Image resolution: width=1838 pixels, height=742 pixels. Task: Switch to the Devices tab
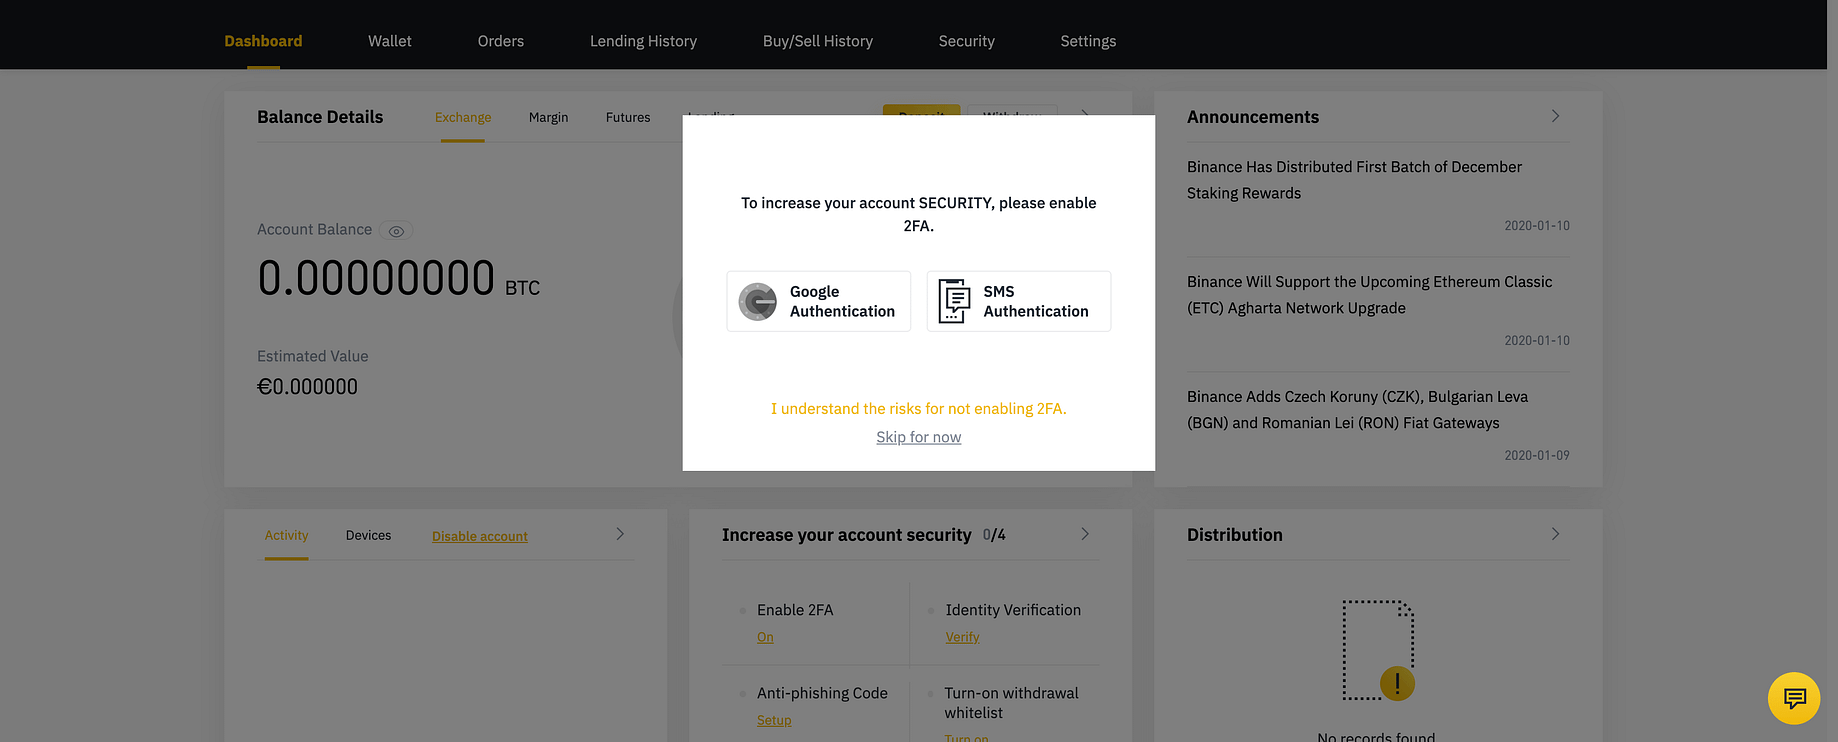coord(368,535)
